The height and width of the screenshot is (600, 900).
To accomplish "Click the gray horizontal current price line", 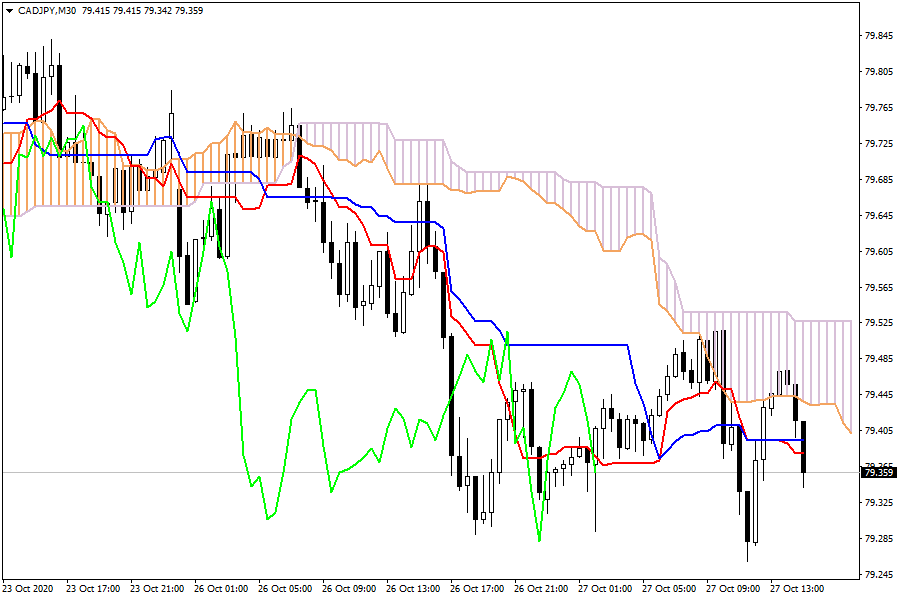I will (300, 472).
